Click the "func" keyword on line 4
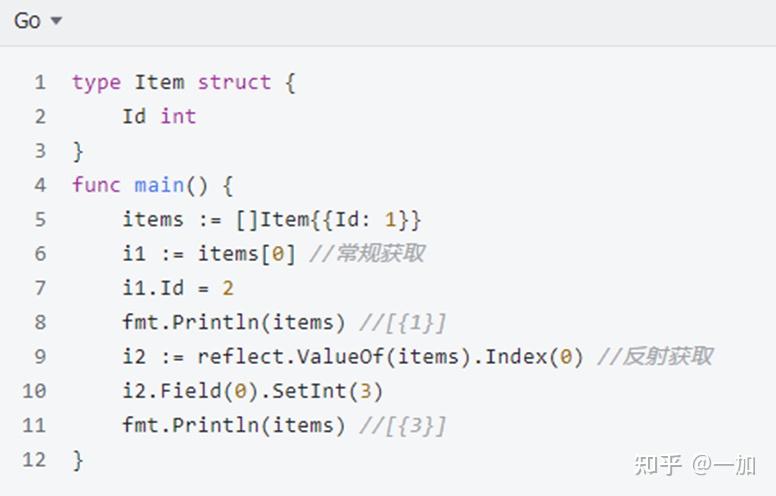776x496 pixels. click(96, 185)
